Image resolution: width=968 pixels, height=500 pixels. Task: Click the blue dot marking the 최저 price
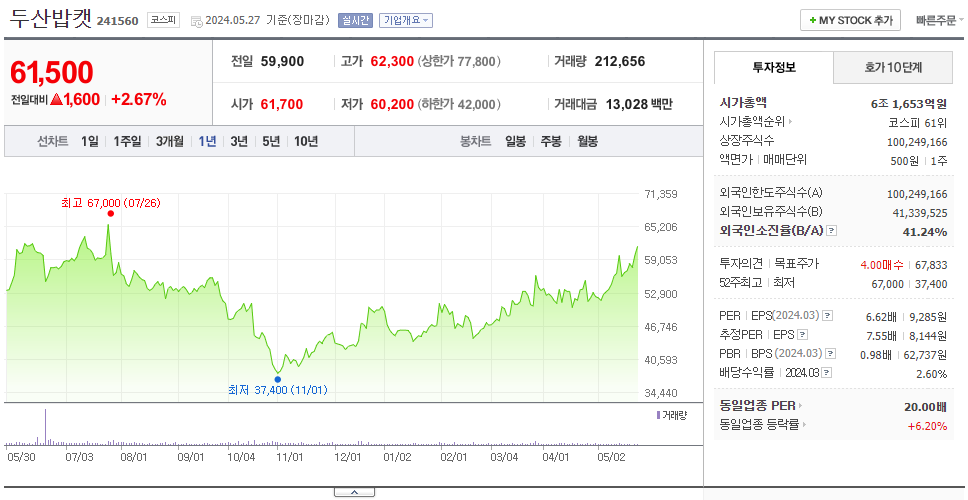pos(277,379)
